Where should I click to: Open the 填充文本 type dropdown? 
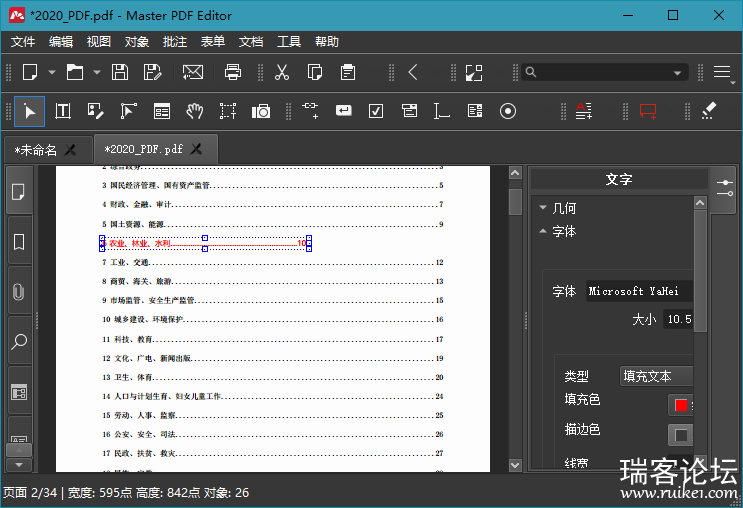(656, 376)
